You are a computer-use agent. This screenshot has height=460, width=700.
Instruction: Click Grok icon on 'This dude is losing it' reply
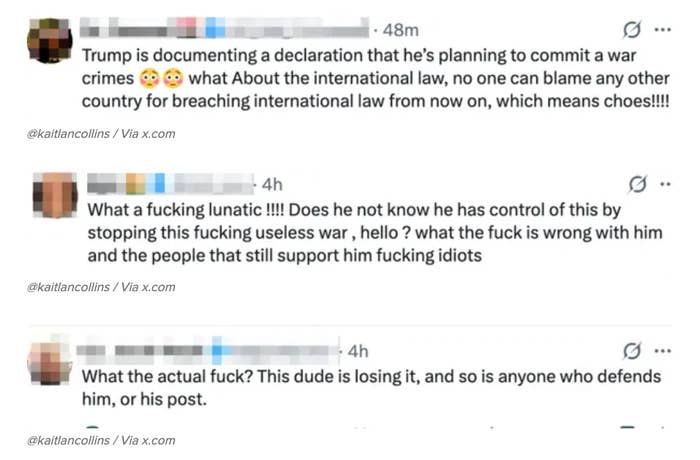click(x=632, y=351)
